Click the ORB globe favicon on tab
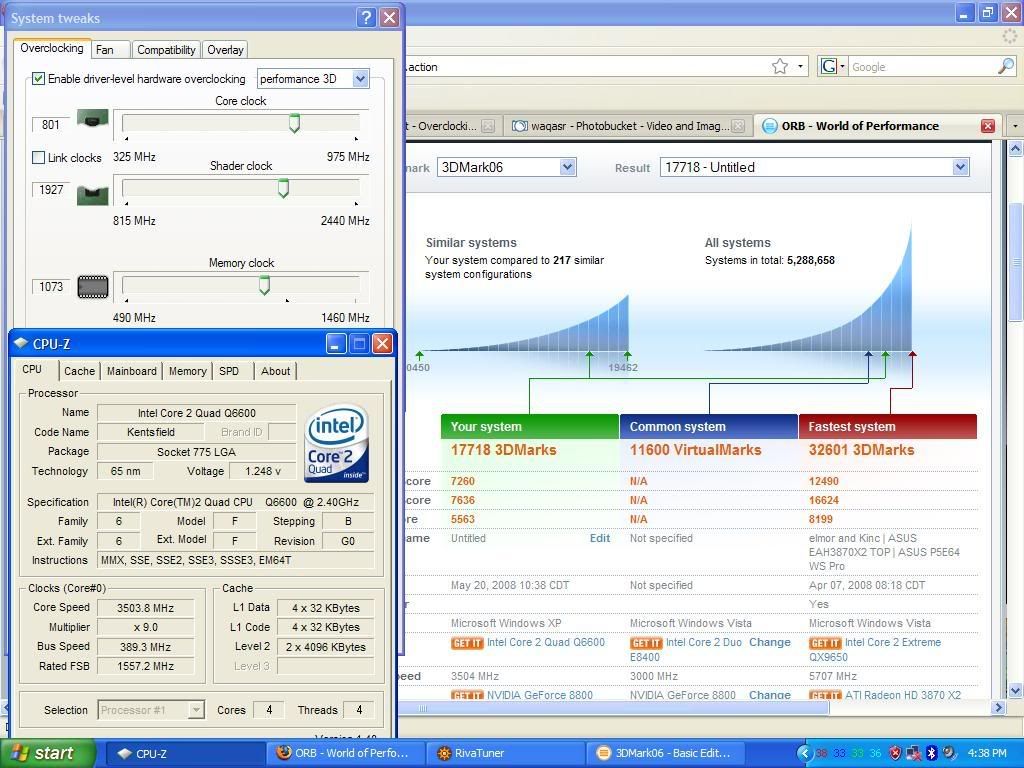 tap(769, 126)
